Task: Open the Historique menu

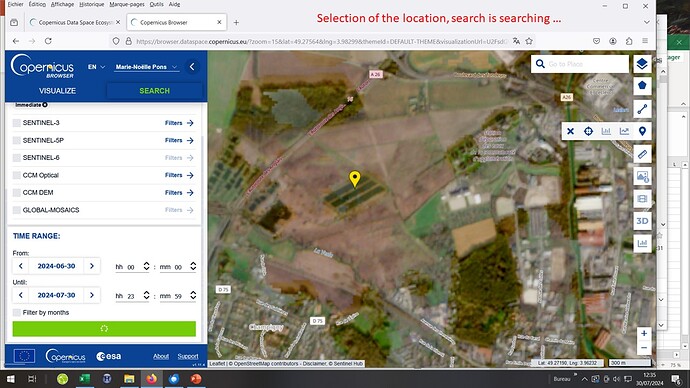Action: tap(92, 4)
